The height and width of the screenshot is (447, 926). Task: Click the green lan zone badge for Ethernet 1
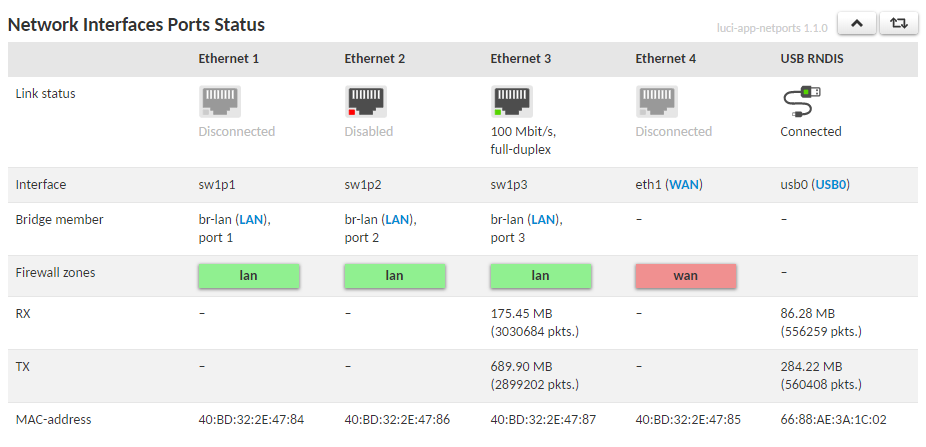click(x=249, y=276)
